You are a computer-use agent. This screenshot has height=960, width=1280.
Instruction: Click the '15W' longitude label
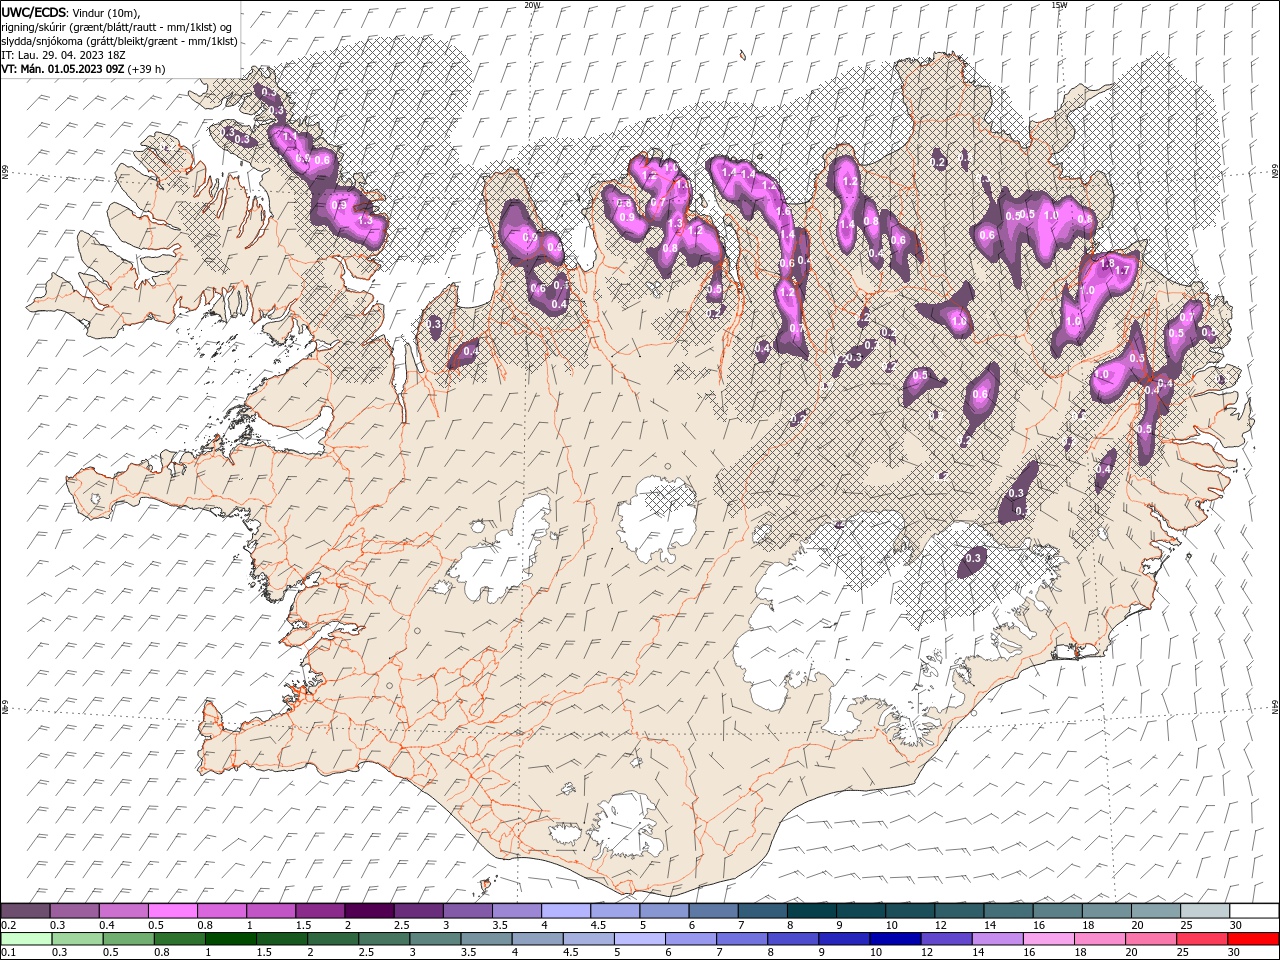point(1059,5)
